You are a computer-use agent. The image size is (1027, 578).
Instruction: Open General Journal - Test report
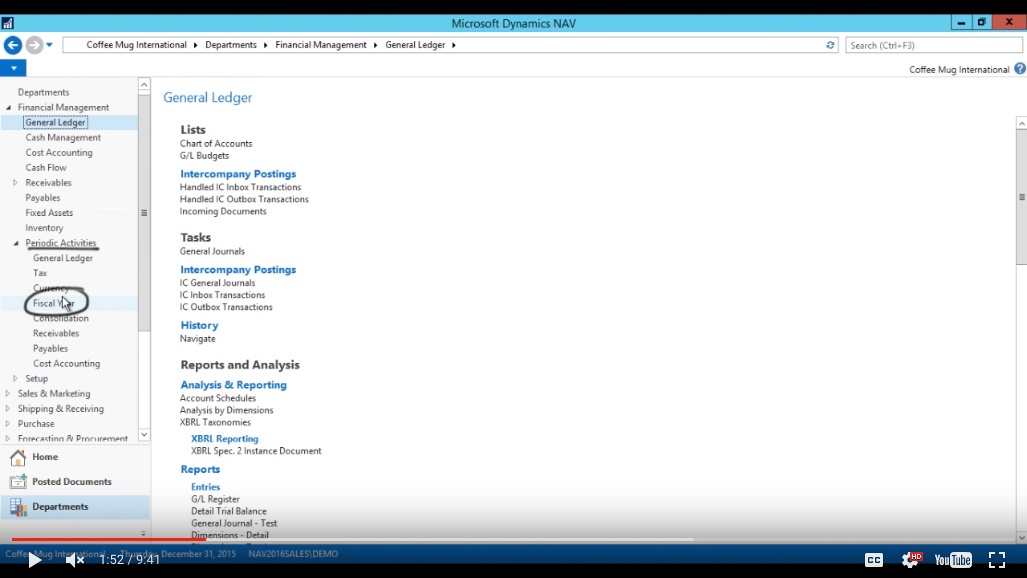point(234,524)
